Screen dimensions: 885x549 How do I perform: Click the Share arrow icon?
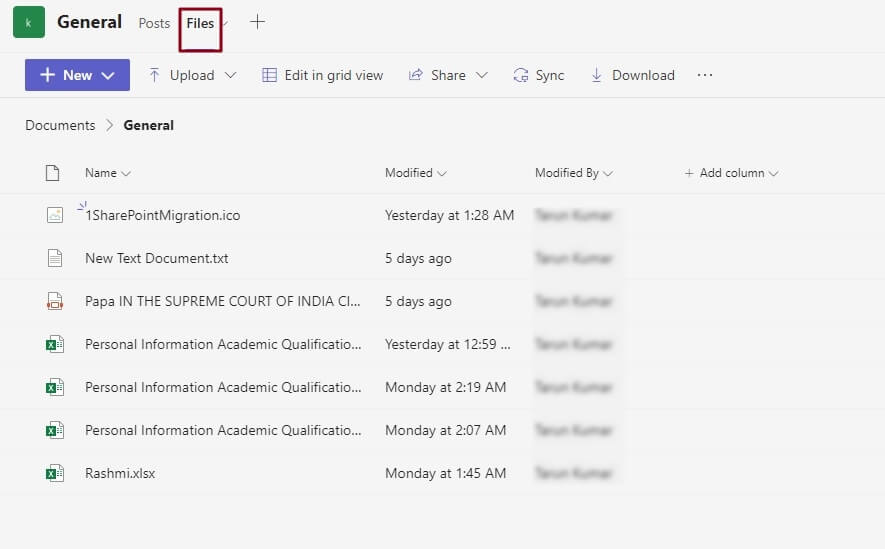(415, 75)
